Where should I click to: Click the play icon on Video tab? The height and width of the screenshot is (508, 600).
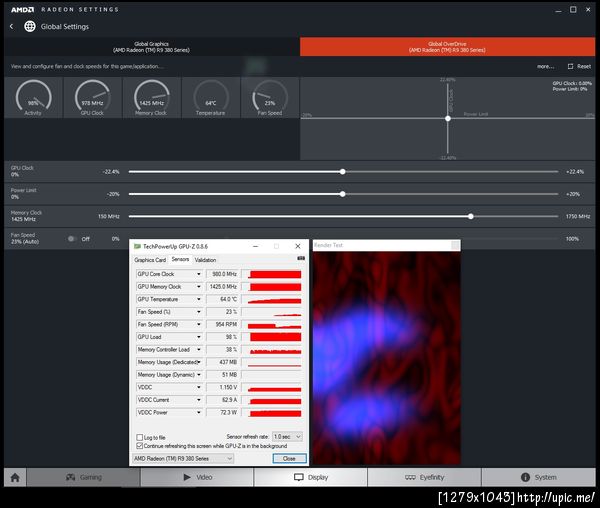point(187,477)
